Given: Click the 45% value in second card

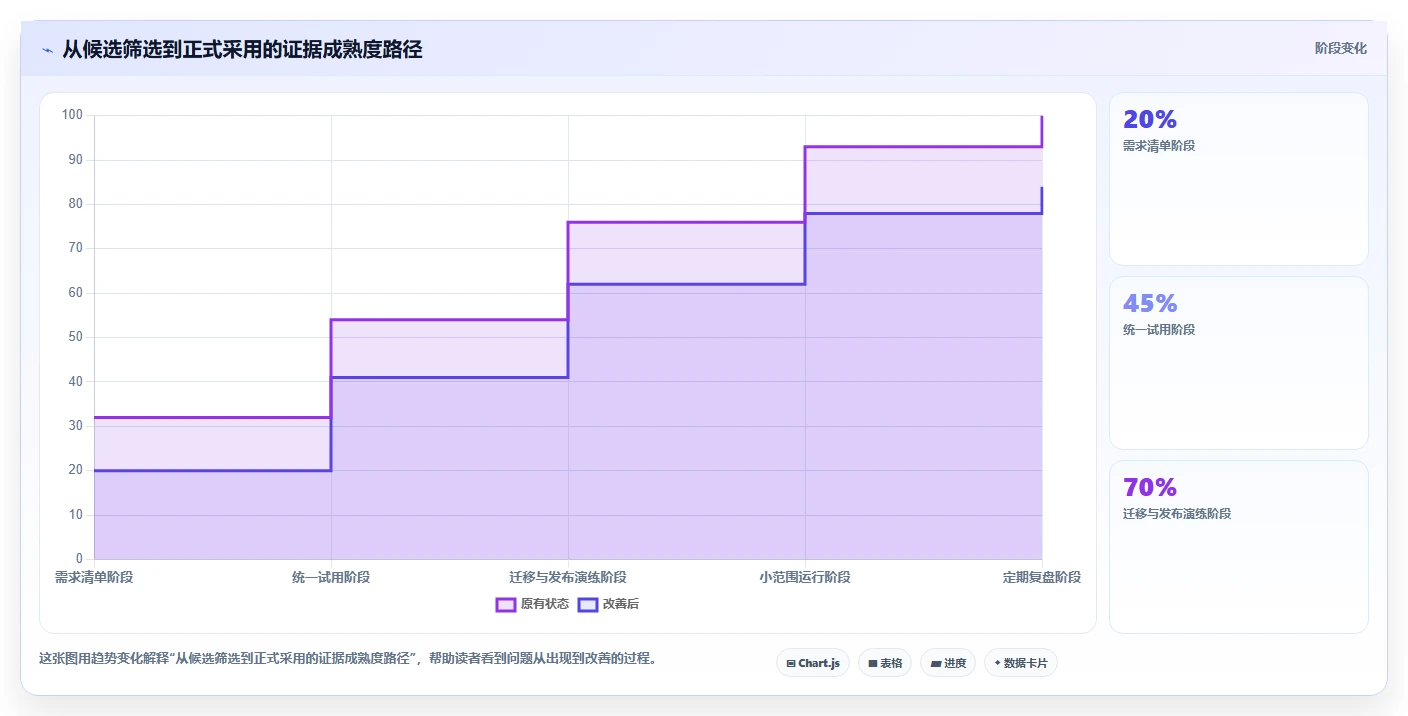Looking at the screenshot, I should coord(1150,304).
